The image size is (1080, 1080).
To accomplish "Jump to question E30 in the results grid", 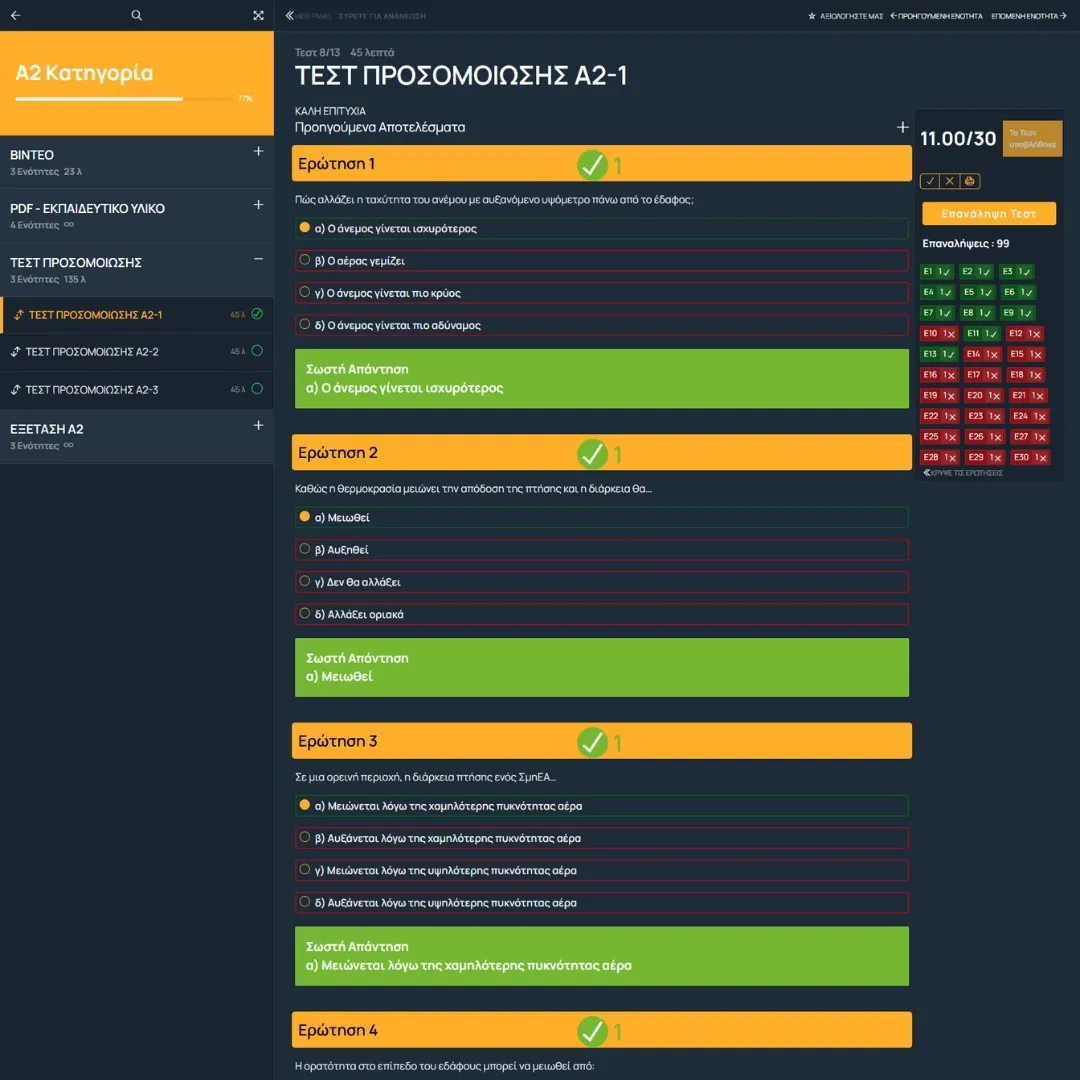I will pos(1030,457).
